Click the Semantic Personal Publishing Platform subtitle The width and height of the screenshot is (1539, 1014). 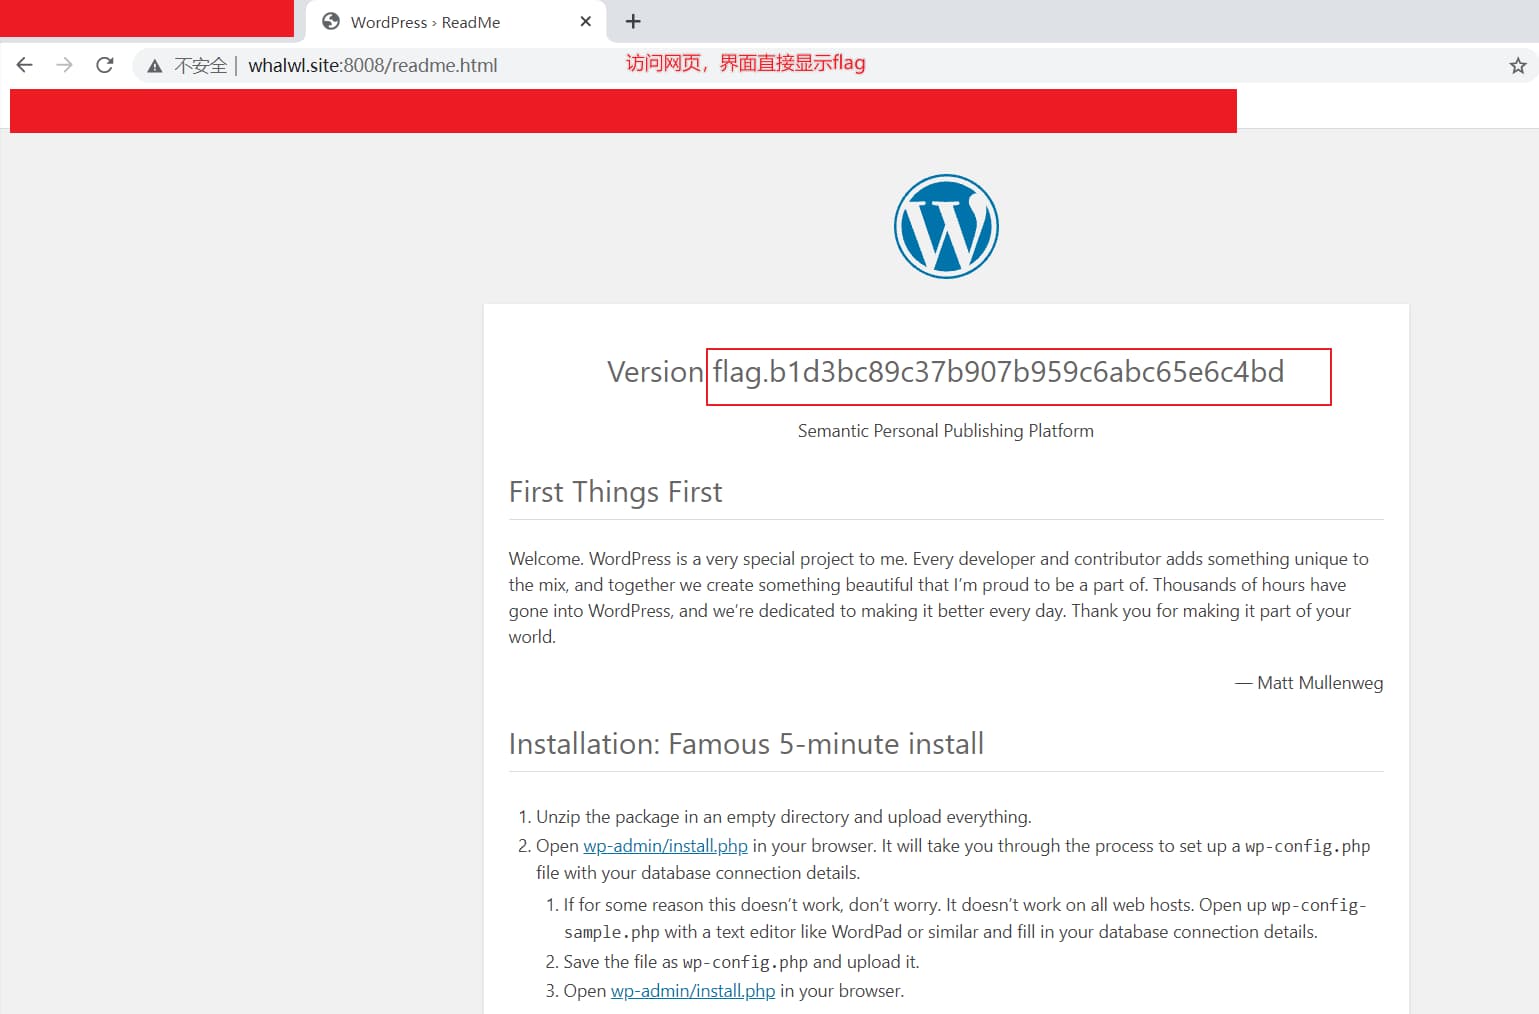pos(946,431)
